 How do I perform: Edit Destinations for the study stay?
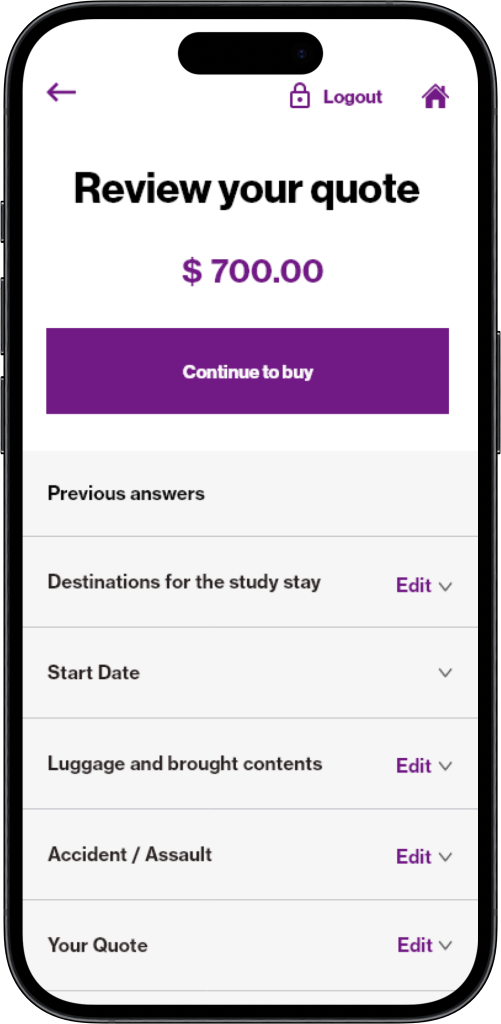pos(413,585)
